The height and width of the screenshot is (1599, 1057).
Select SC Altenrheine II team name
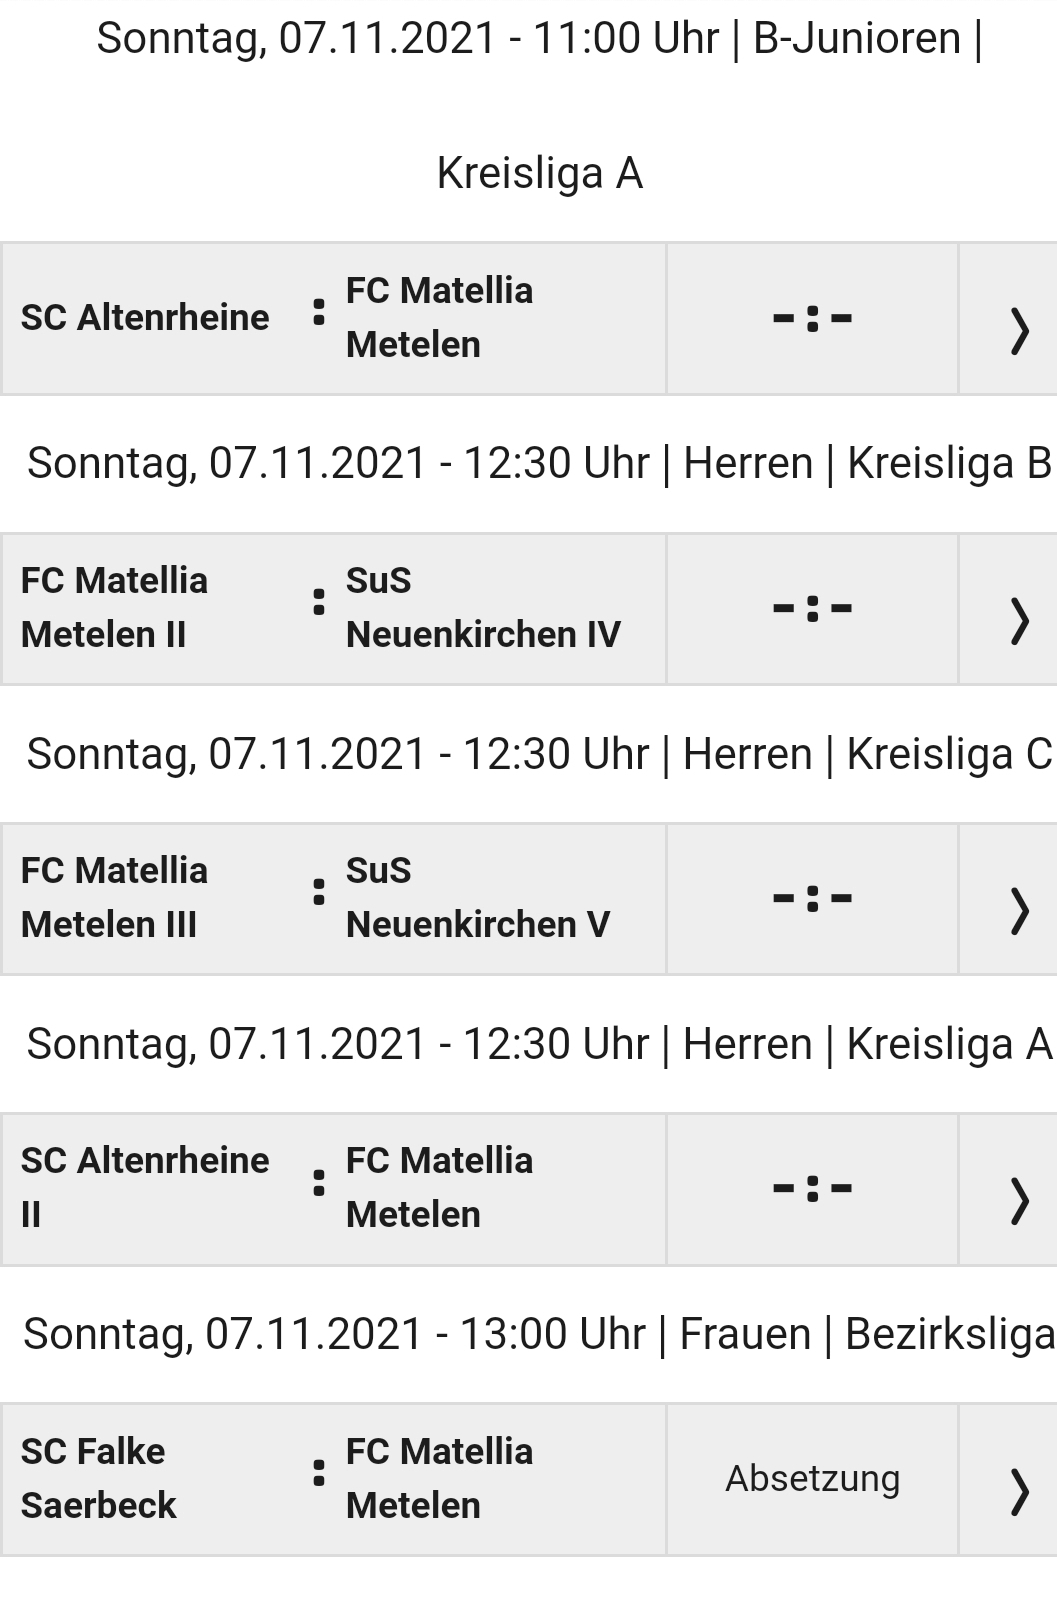145,1188
